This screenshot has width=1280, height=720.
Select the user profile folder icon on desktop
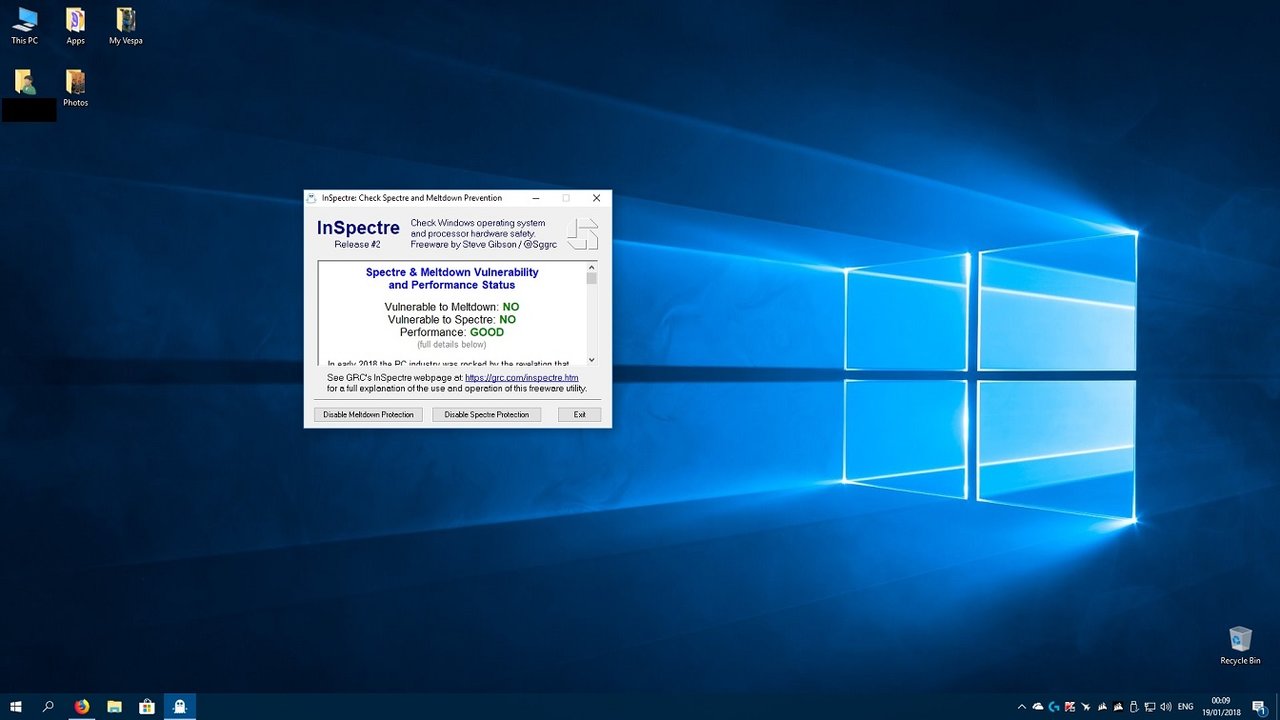pos(26,82)
